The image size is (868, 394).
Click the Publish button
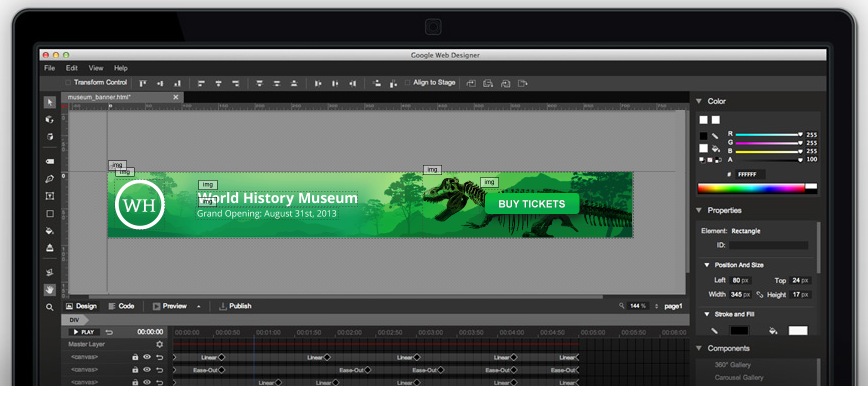[235, 306]
